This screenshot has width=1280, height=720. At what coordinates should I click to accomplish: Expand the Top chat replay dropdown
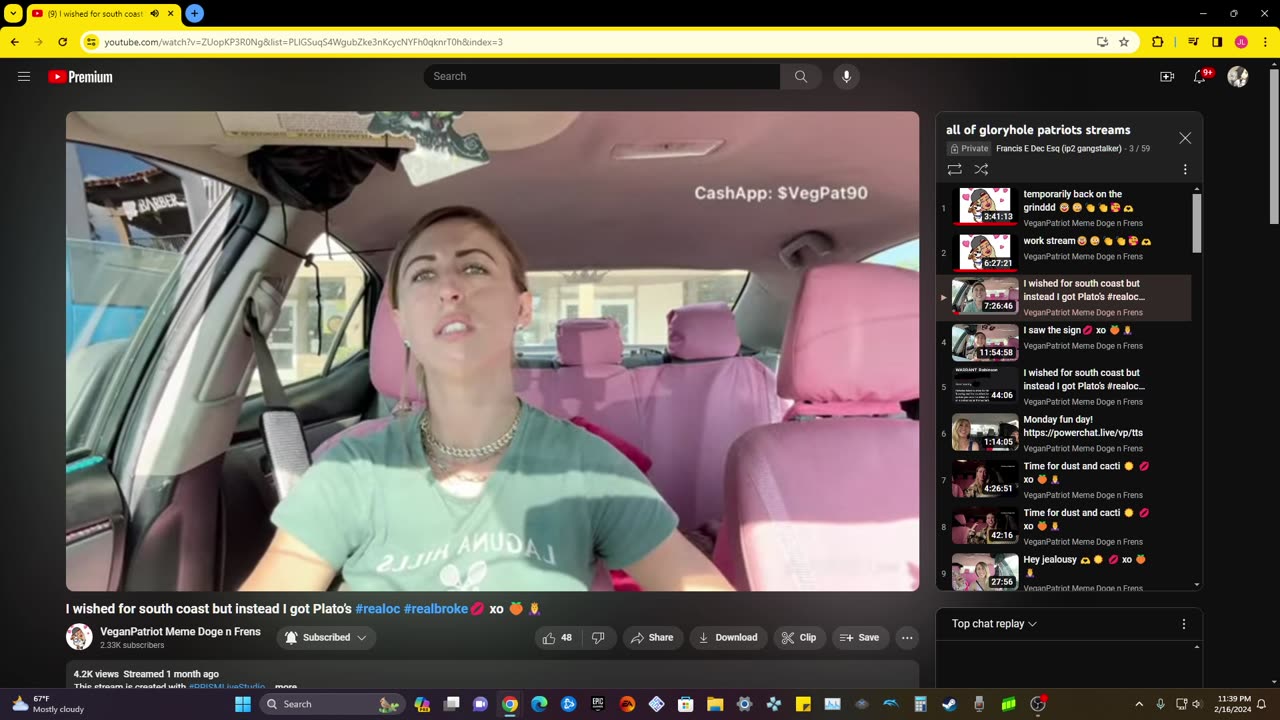994,624
